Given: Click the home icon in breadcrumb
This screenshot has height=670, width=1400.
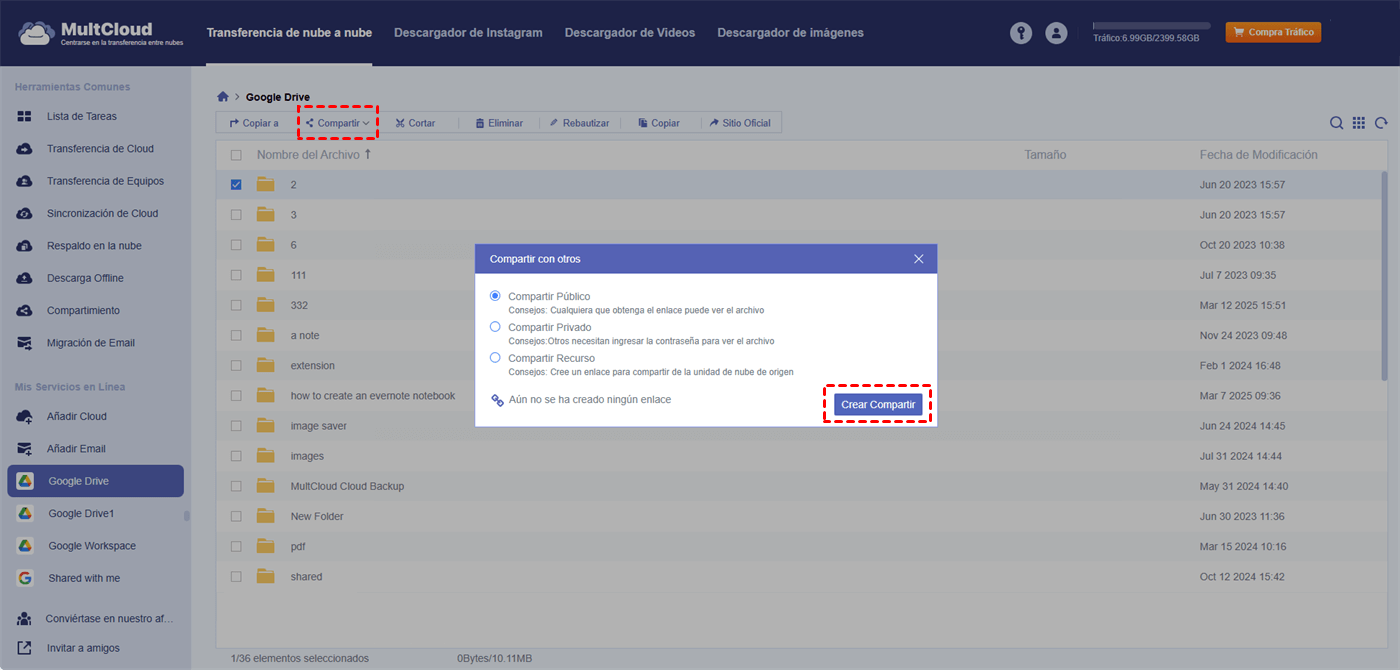Looking at the screenshot, I should click(223, 97).
